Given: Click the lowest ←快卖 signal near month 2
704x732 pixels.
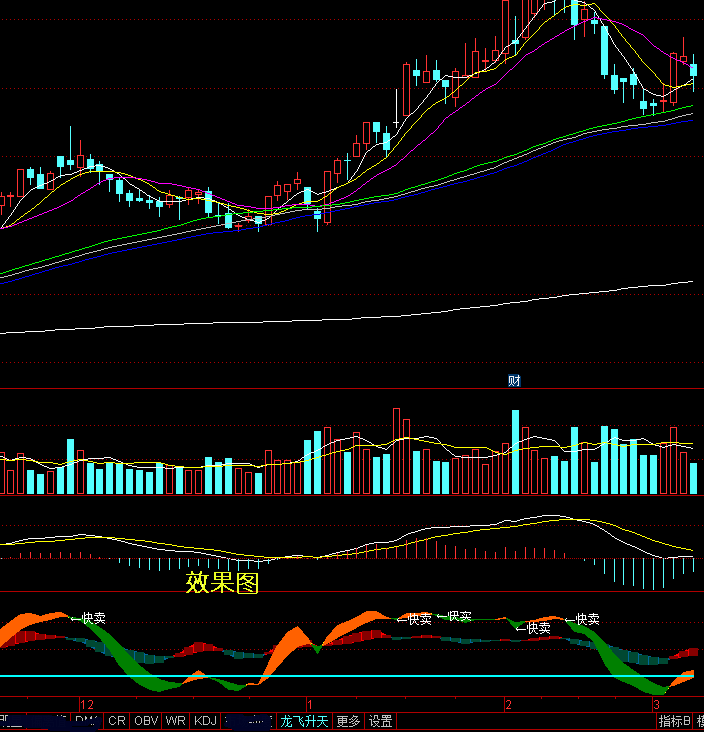Looking at the screenshot, I should pyautogui.click(x=535, y=629).
